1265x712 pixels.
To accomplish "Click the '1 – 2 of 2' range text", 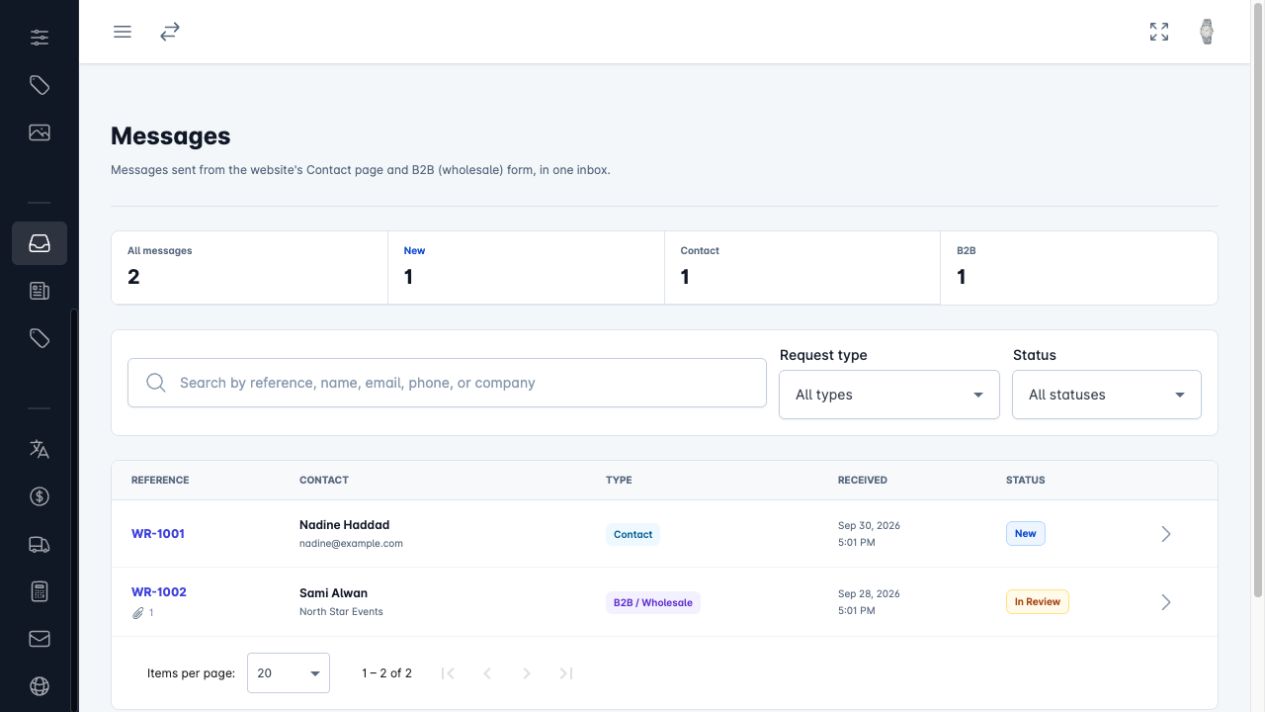I will click(x=387, y=673).
